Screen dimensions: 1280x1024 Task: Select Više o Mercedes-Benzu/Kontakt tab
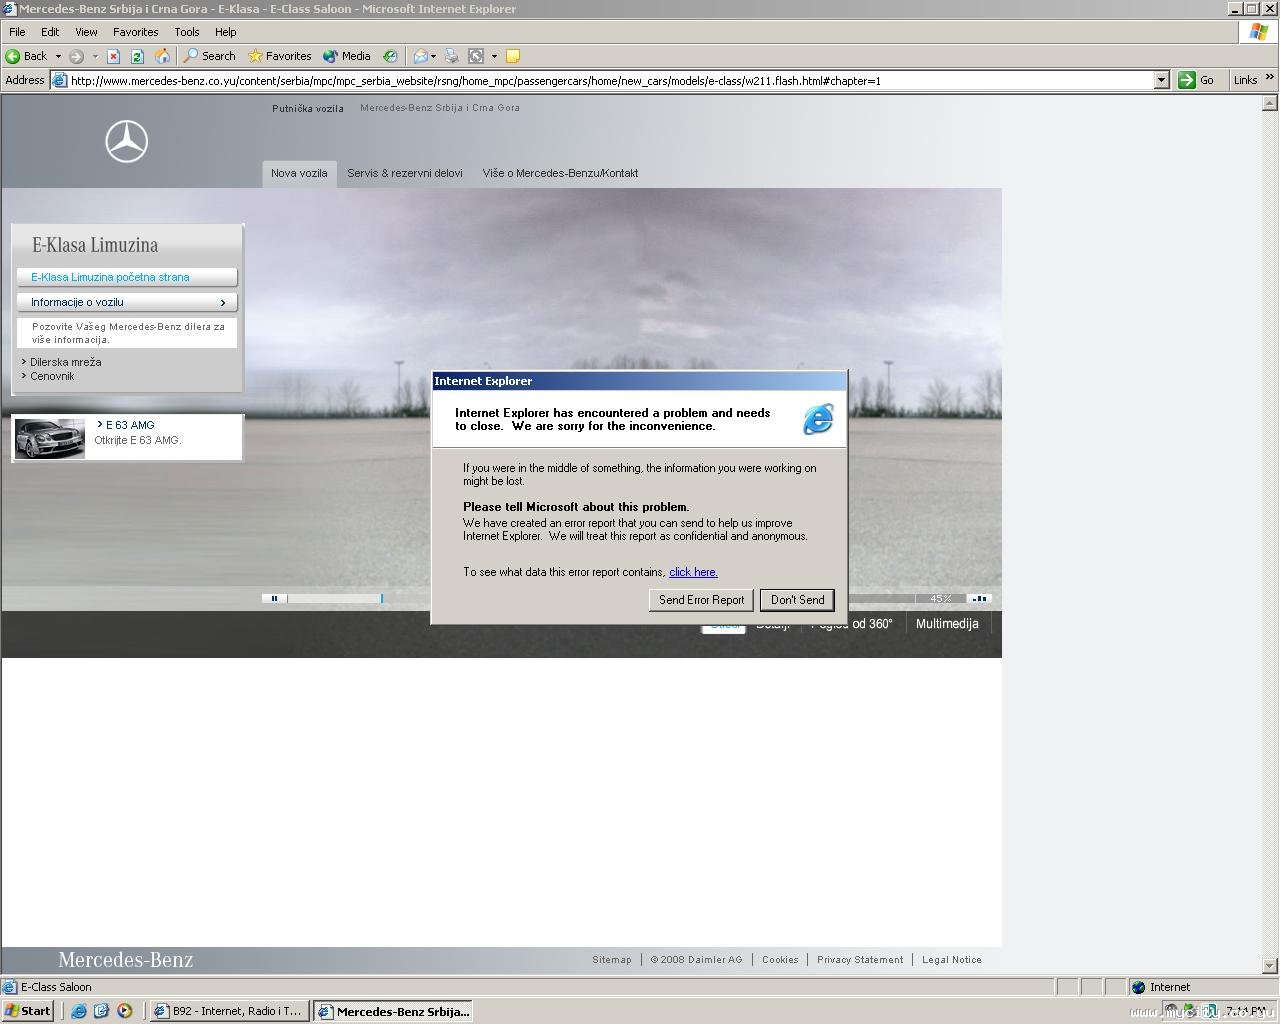click(x=560, y=173)
